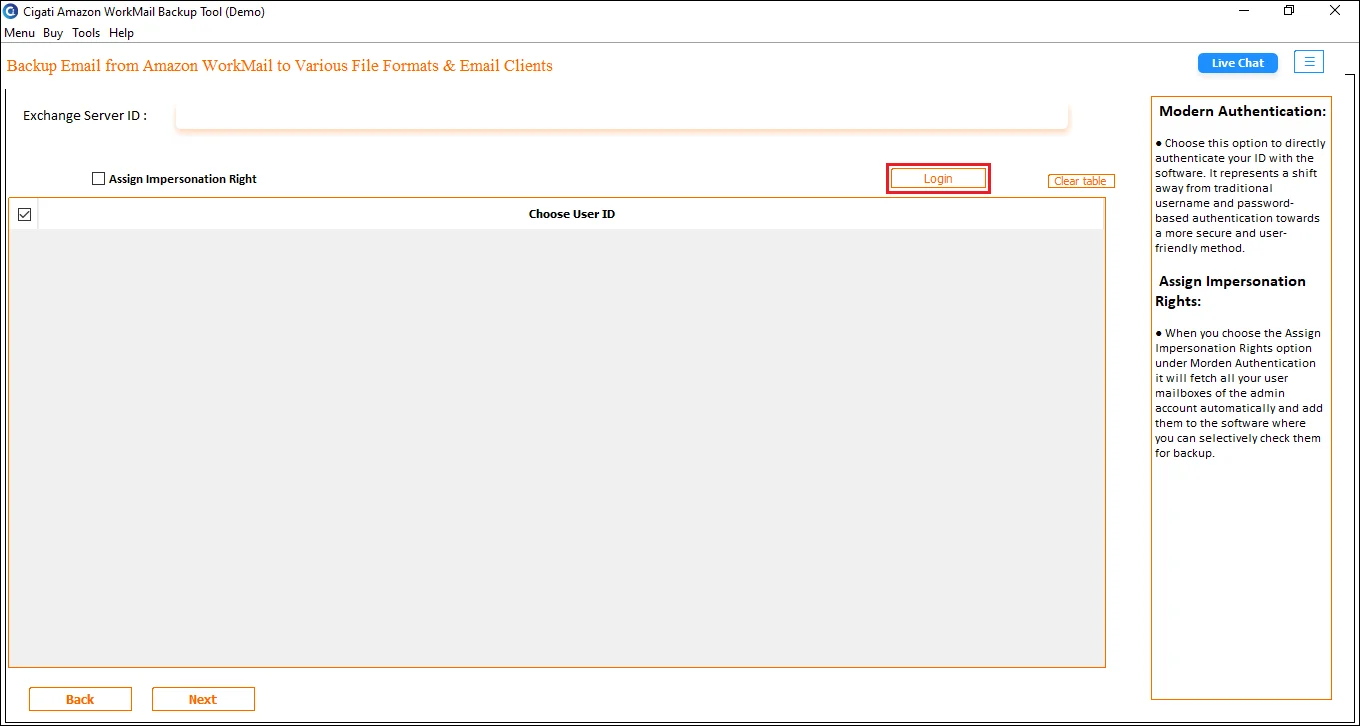Open the hamburger menu icon beside Live Chat
The image size is (1360, 726).
[1309, 62]
